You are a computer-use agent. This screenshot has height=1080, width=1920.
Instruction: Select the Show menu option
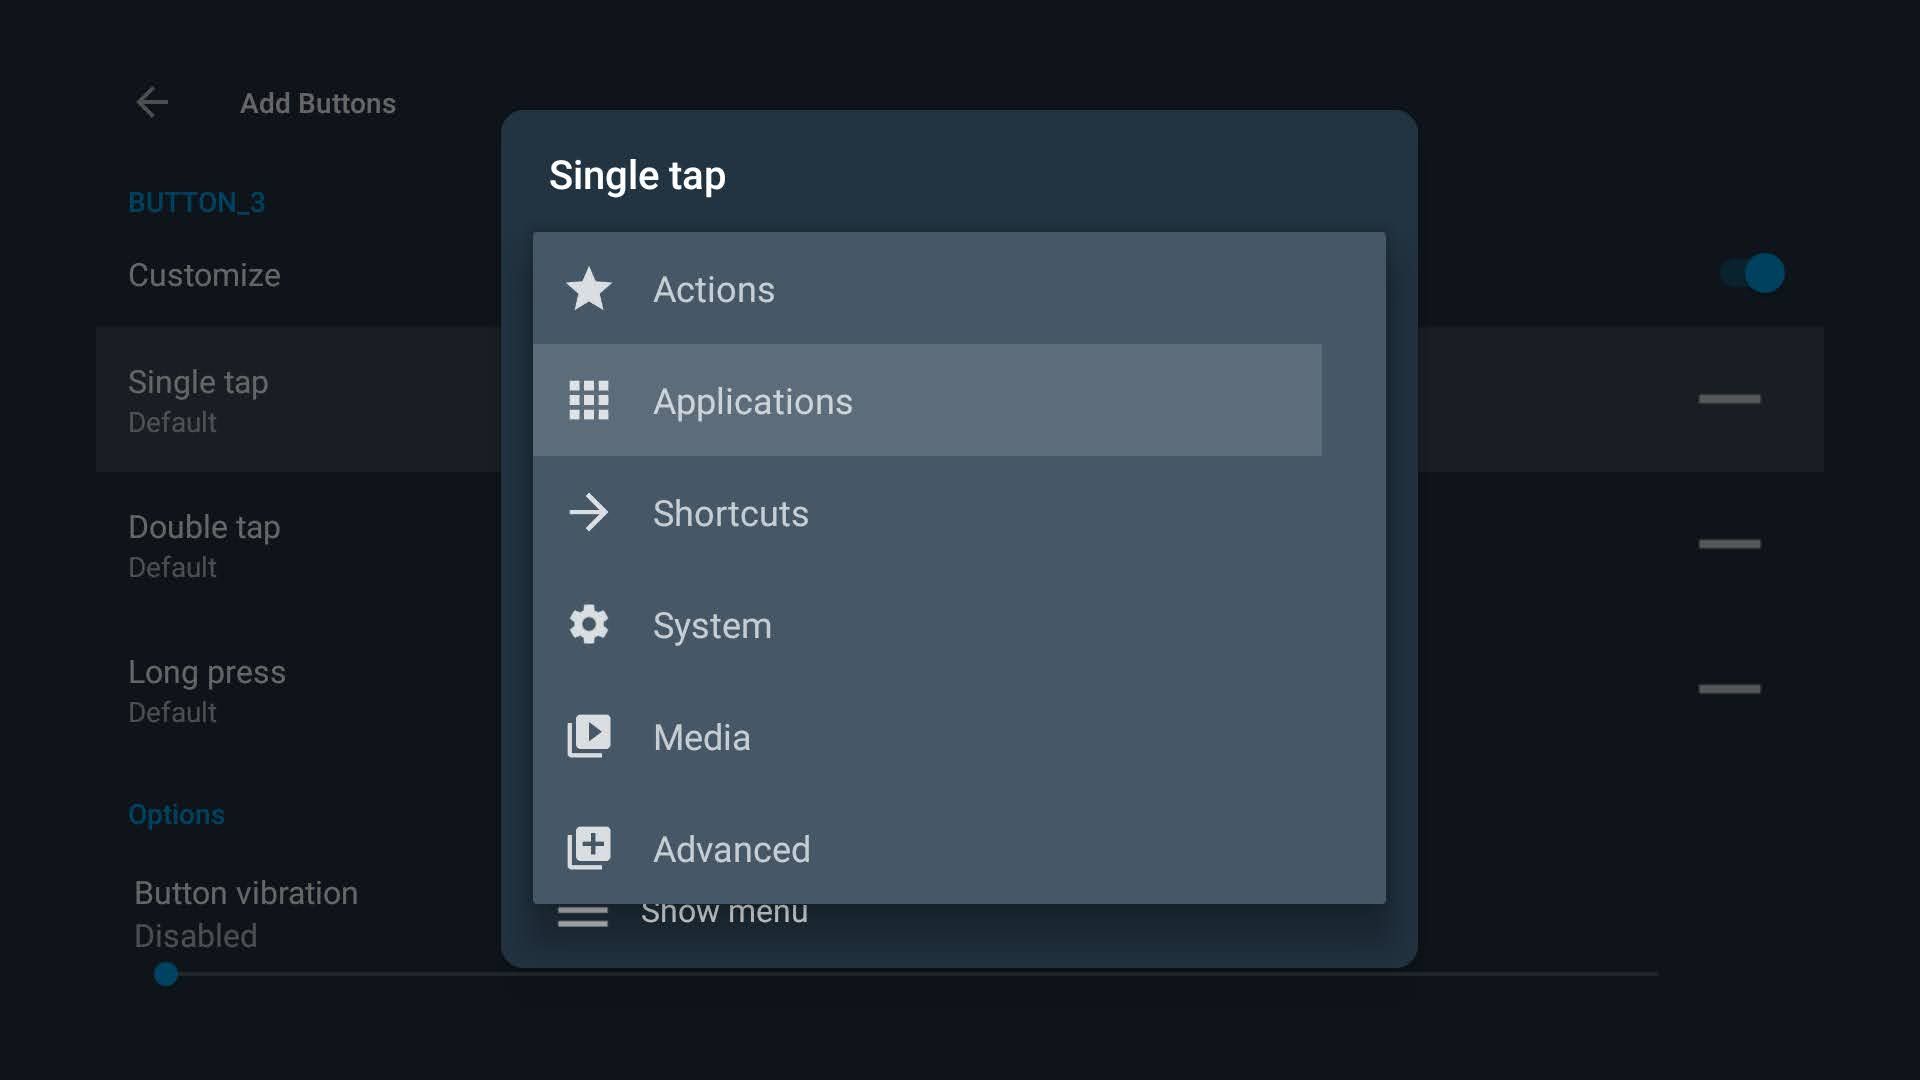point(725,911)
